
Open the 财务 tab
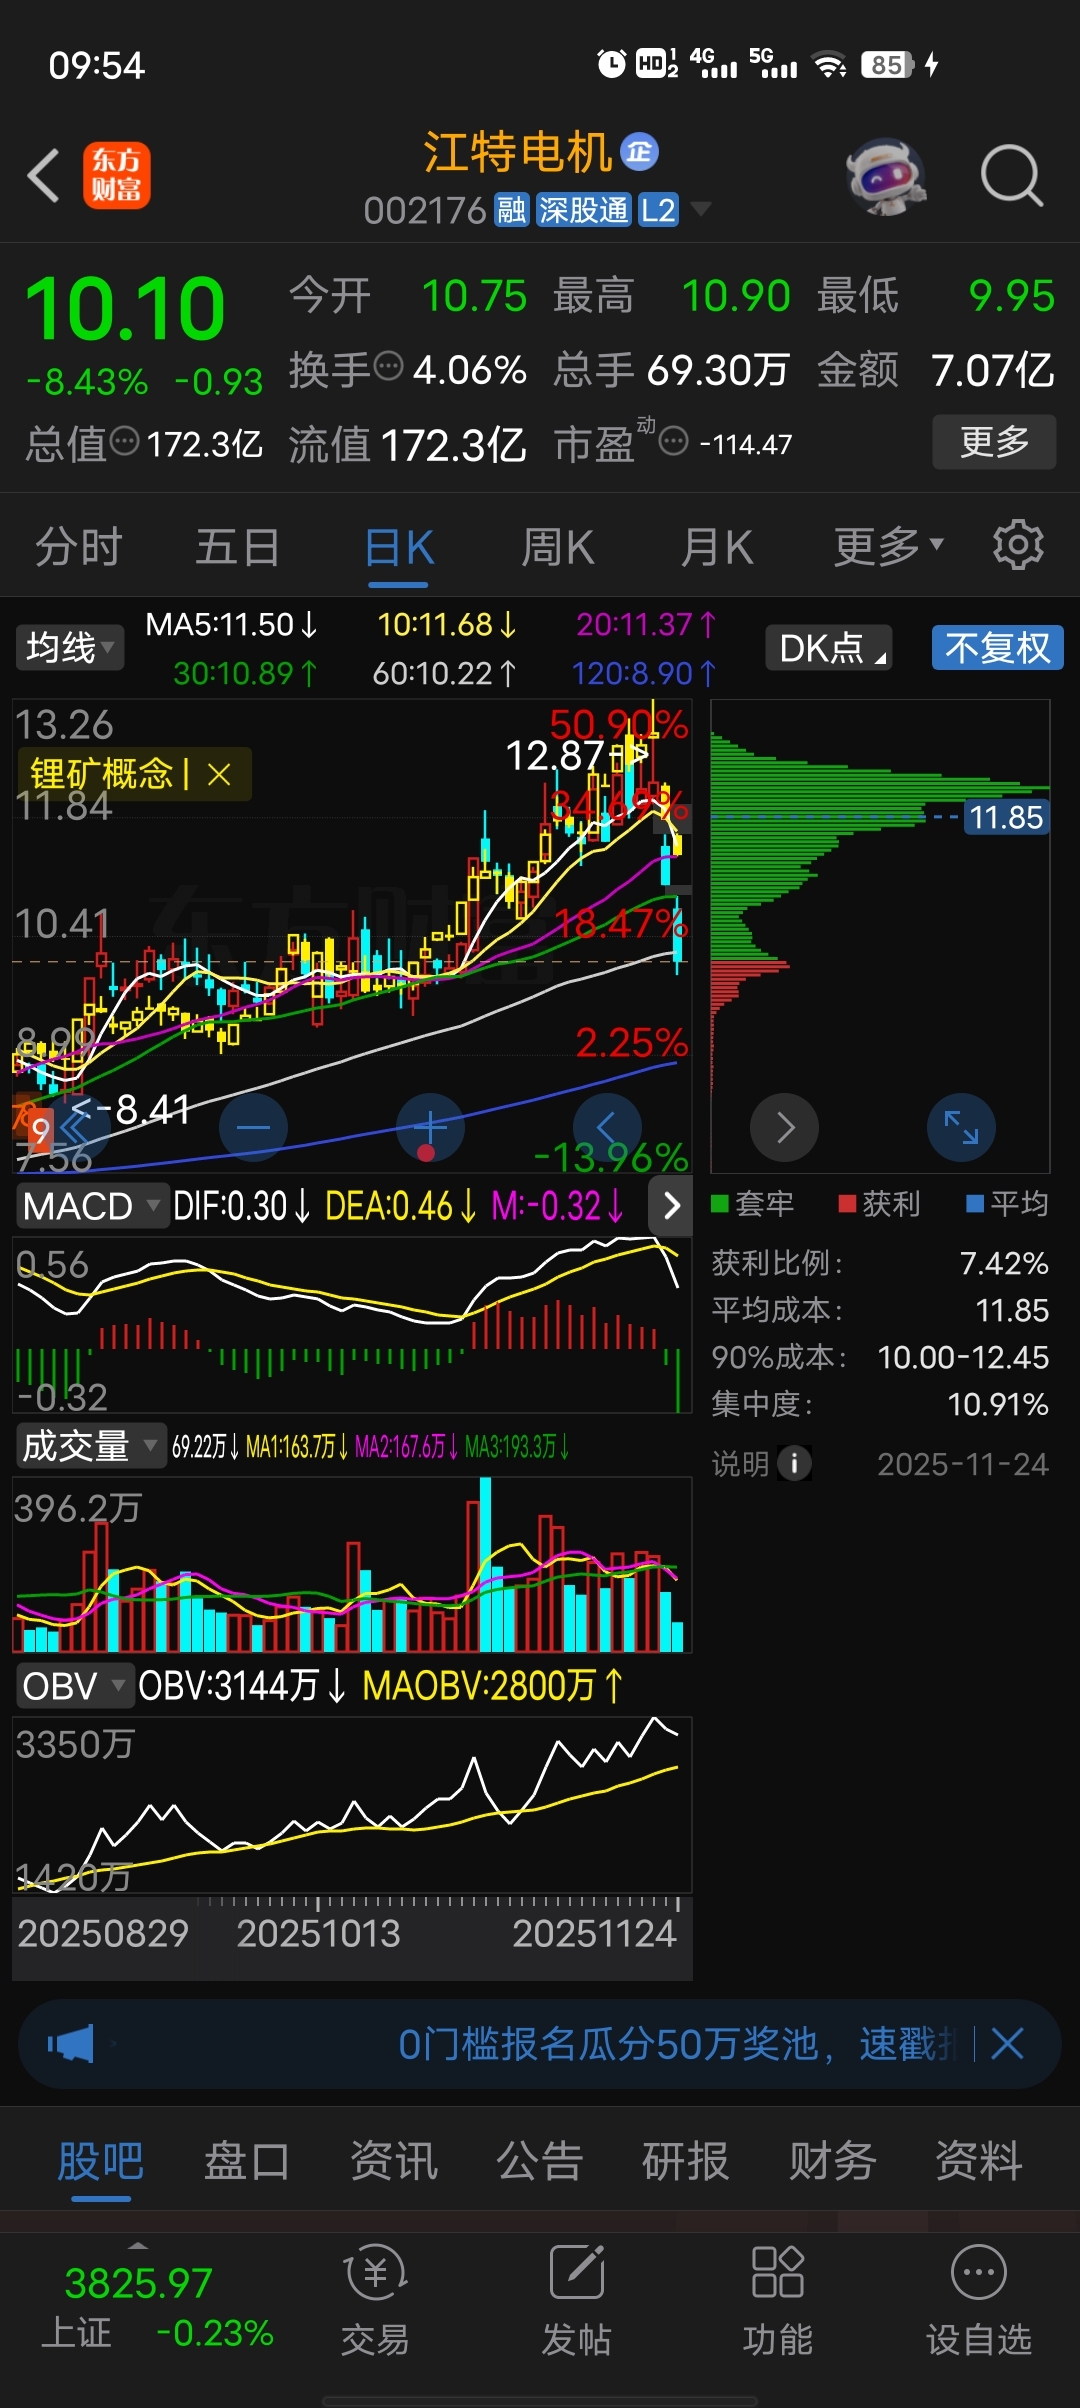pos(832,2160)
